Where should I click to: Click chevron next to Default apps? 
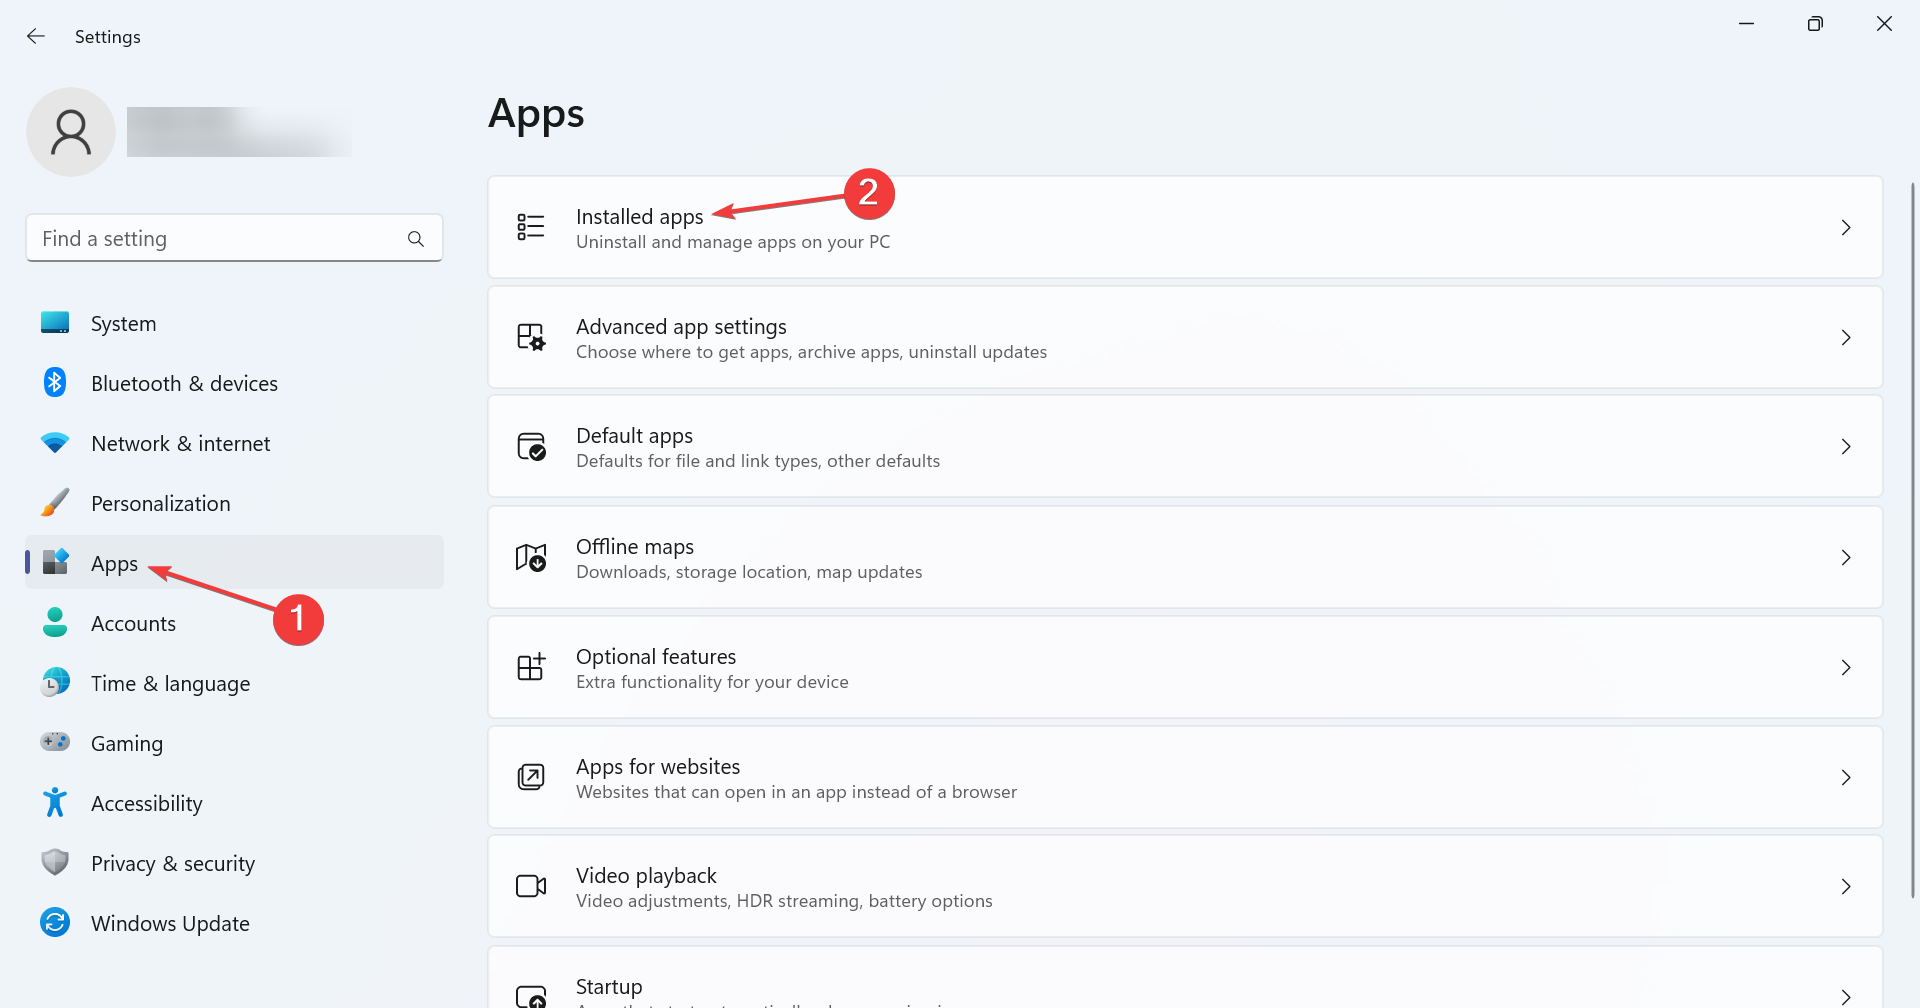tap(1846, 447)
